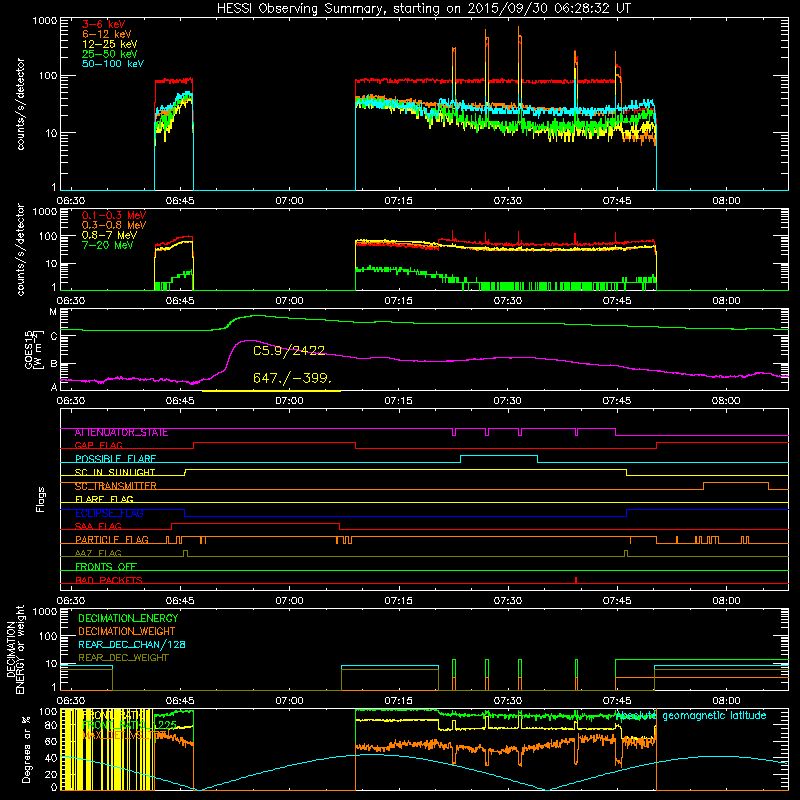Select the FLARE_FLAG label
The height and width of the screenshot is (800, 800).
tap(104, 499)
